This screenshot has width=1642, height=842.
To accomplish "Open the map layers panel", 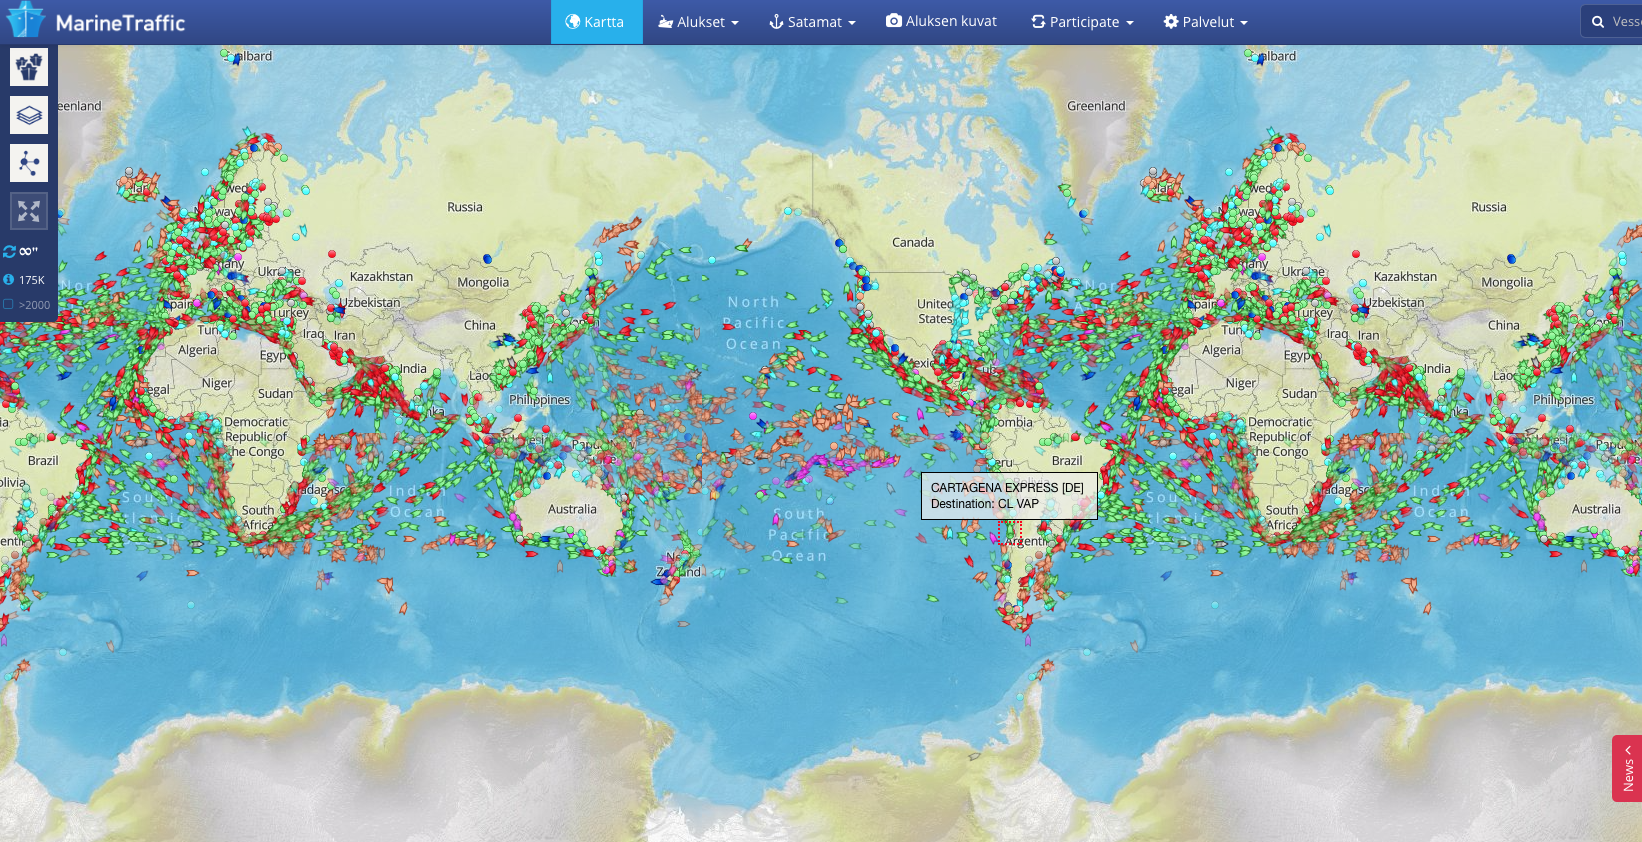I will click(x=29, y=115).
